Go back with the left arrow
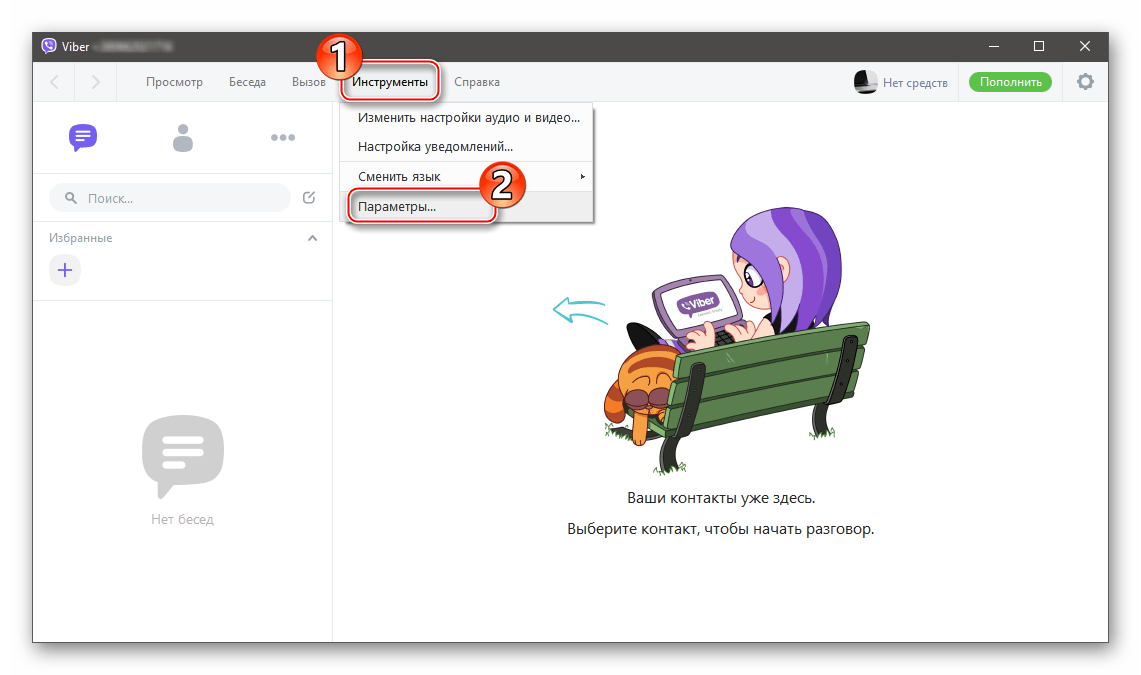This screenshot has height=675, width=1141. (x=55, y=82)
